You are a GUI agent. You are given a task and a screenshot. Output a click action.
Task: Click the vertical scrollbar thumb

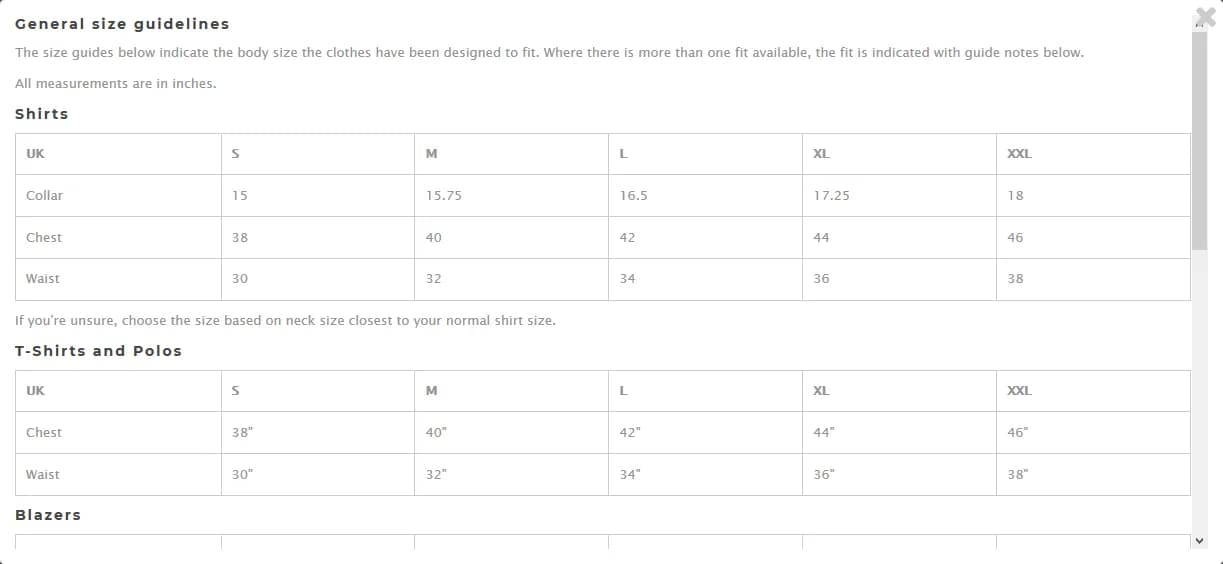[x=1200, y=140]
